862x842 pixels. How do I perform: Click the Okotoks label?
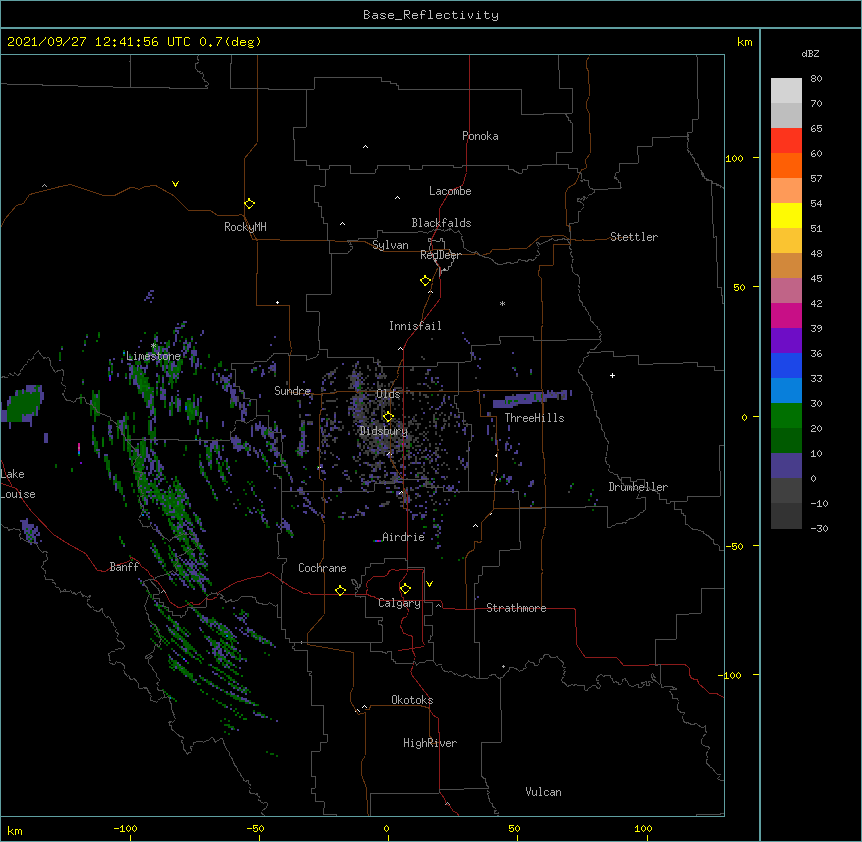coord(412,700)
